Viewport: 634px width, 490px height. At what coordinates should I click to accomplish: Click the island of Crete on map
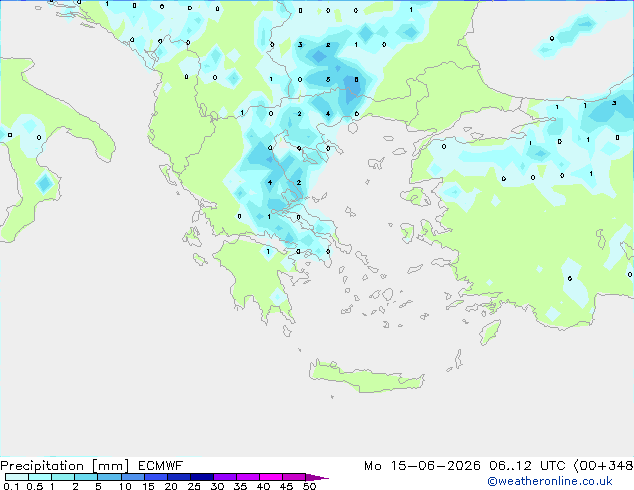[366, 377]
